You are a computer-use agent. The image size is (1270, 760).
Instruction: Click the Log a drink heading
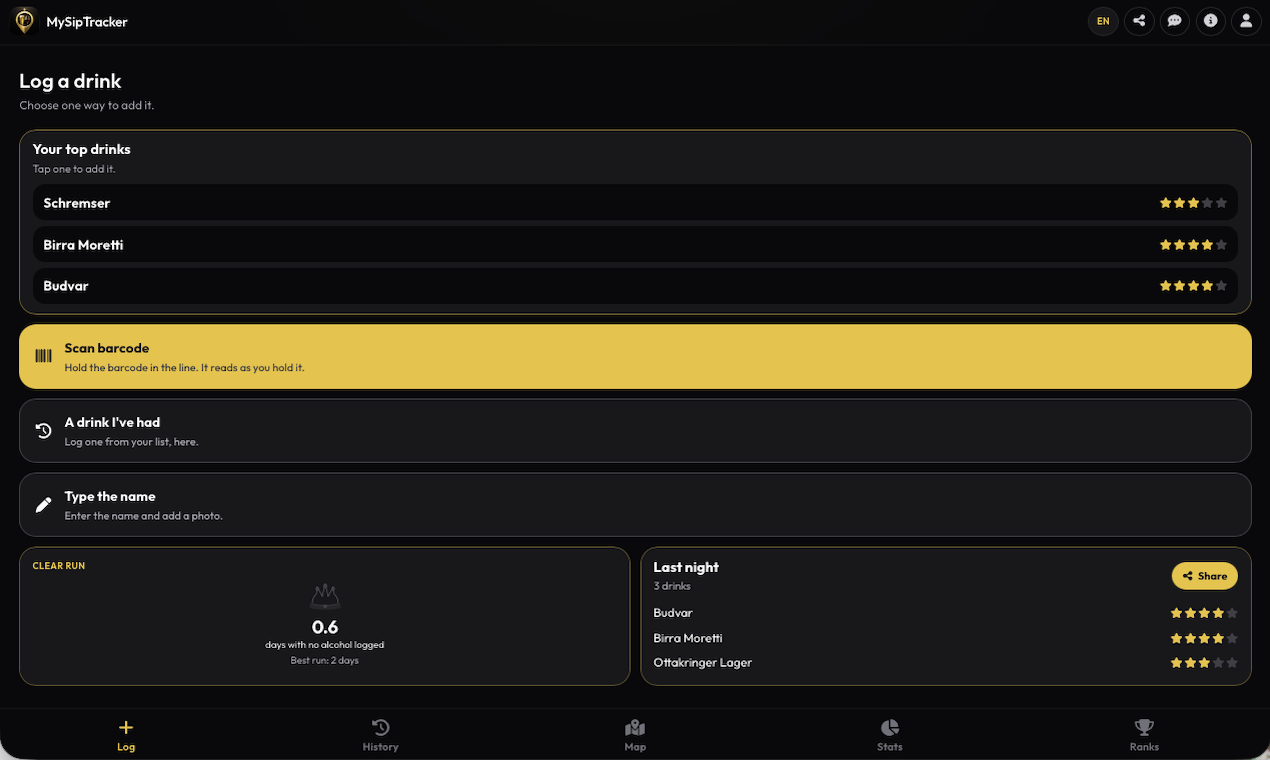tap(70, 81)
